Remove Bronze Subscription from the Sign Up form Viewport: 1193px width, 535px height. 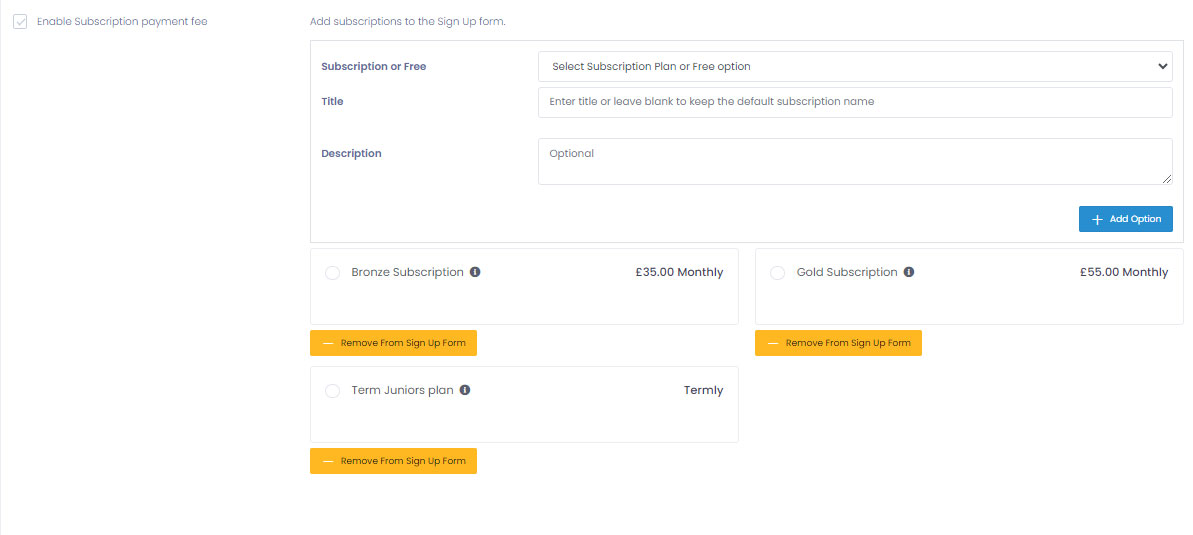coord(393,343)
